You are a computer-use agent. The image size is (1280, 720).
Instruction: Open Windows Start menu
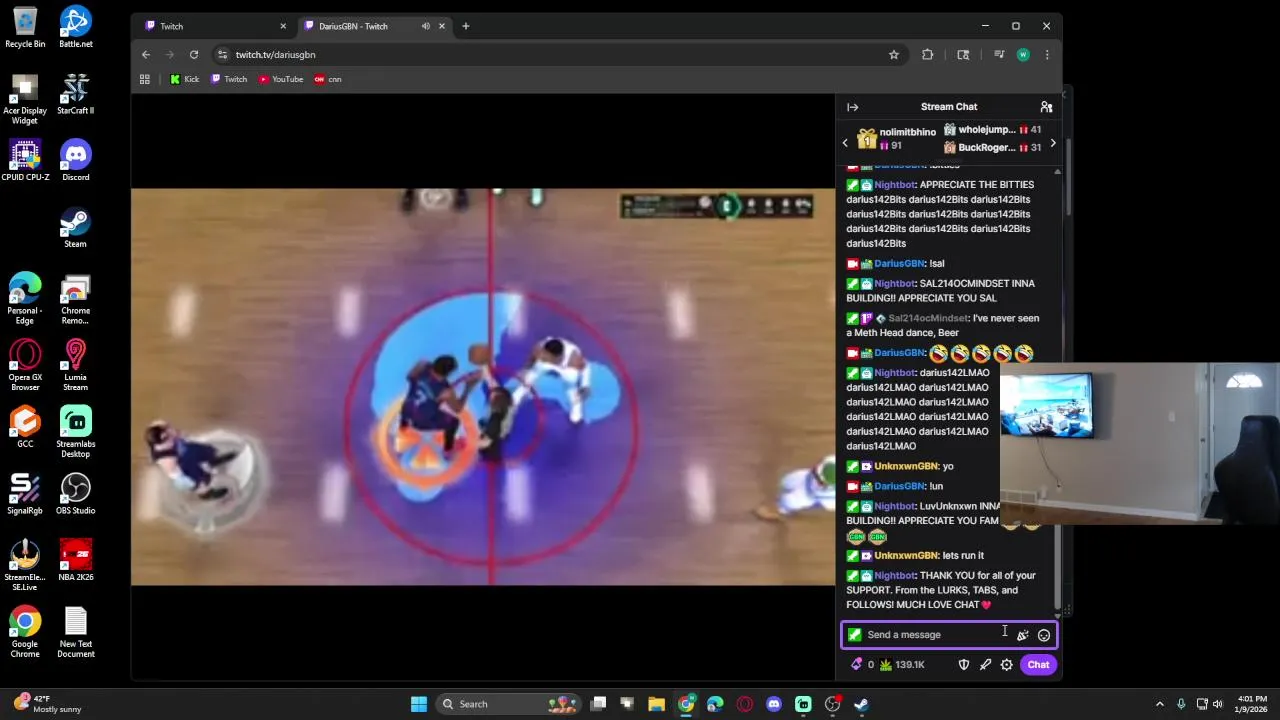click(x=419, y=704)
